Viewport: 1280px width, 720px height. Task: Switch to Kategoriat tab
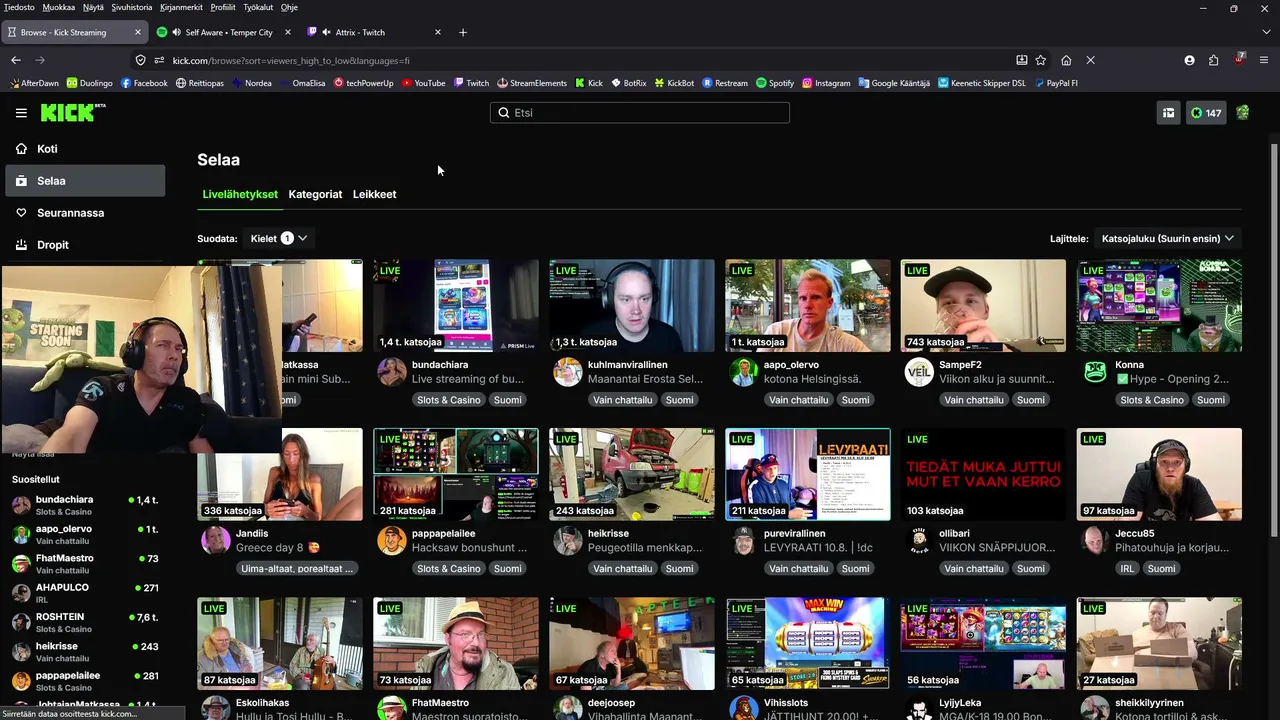tap(315, 194)
